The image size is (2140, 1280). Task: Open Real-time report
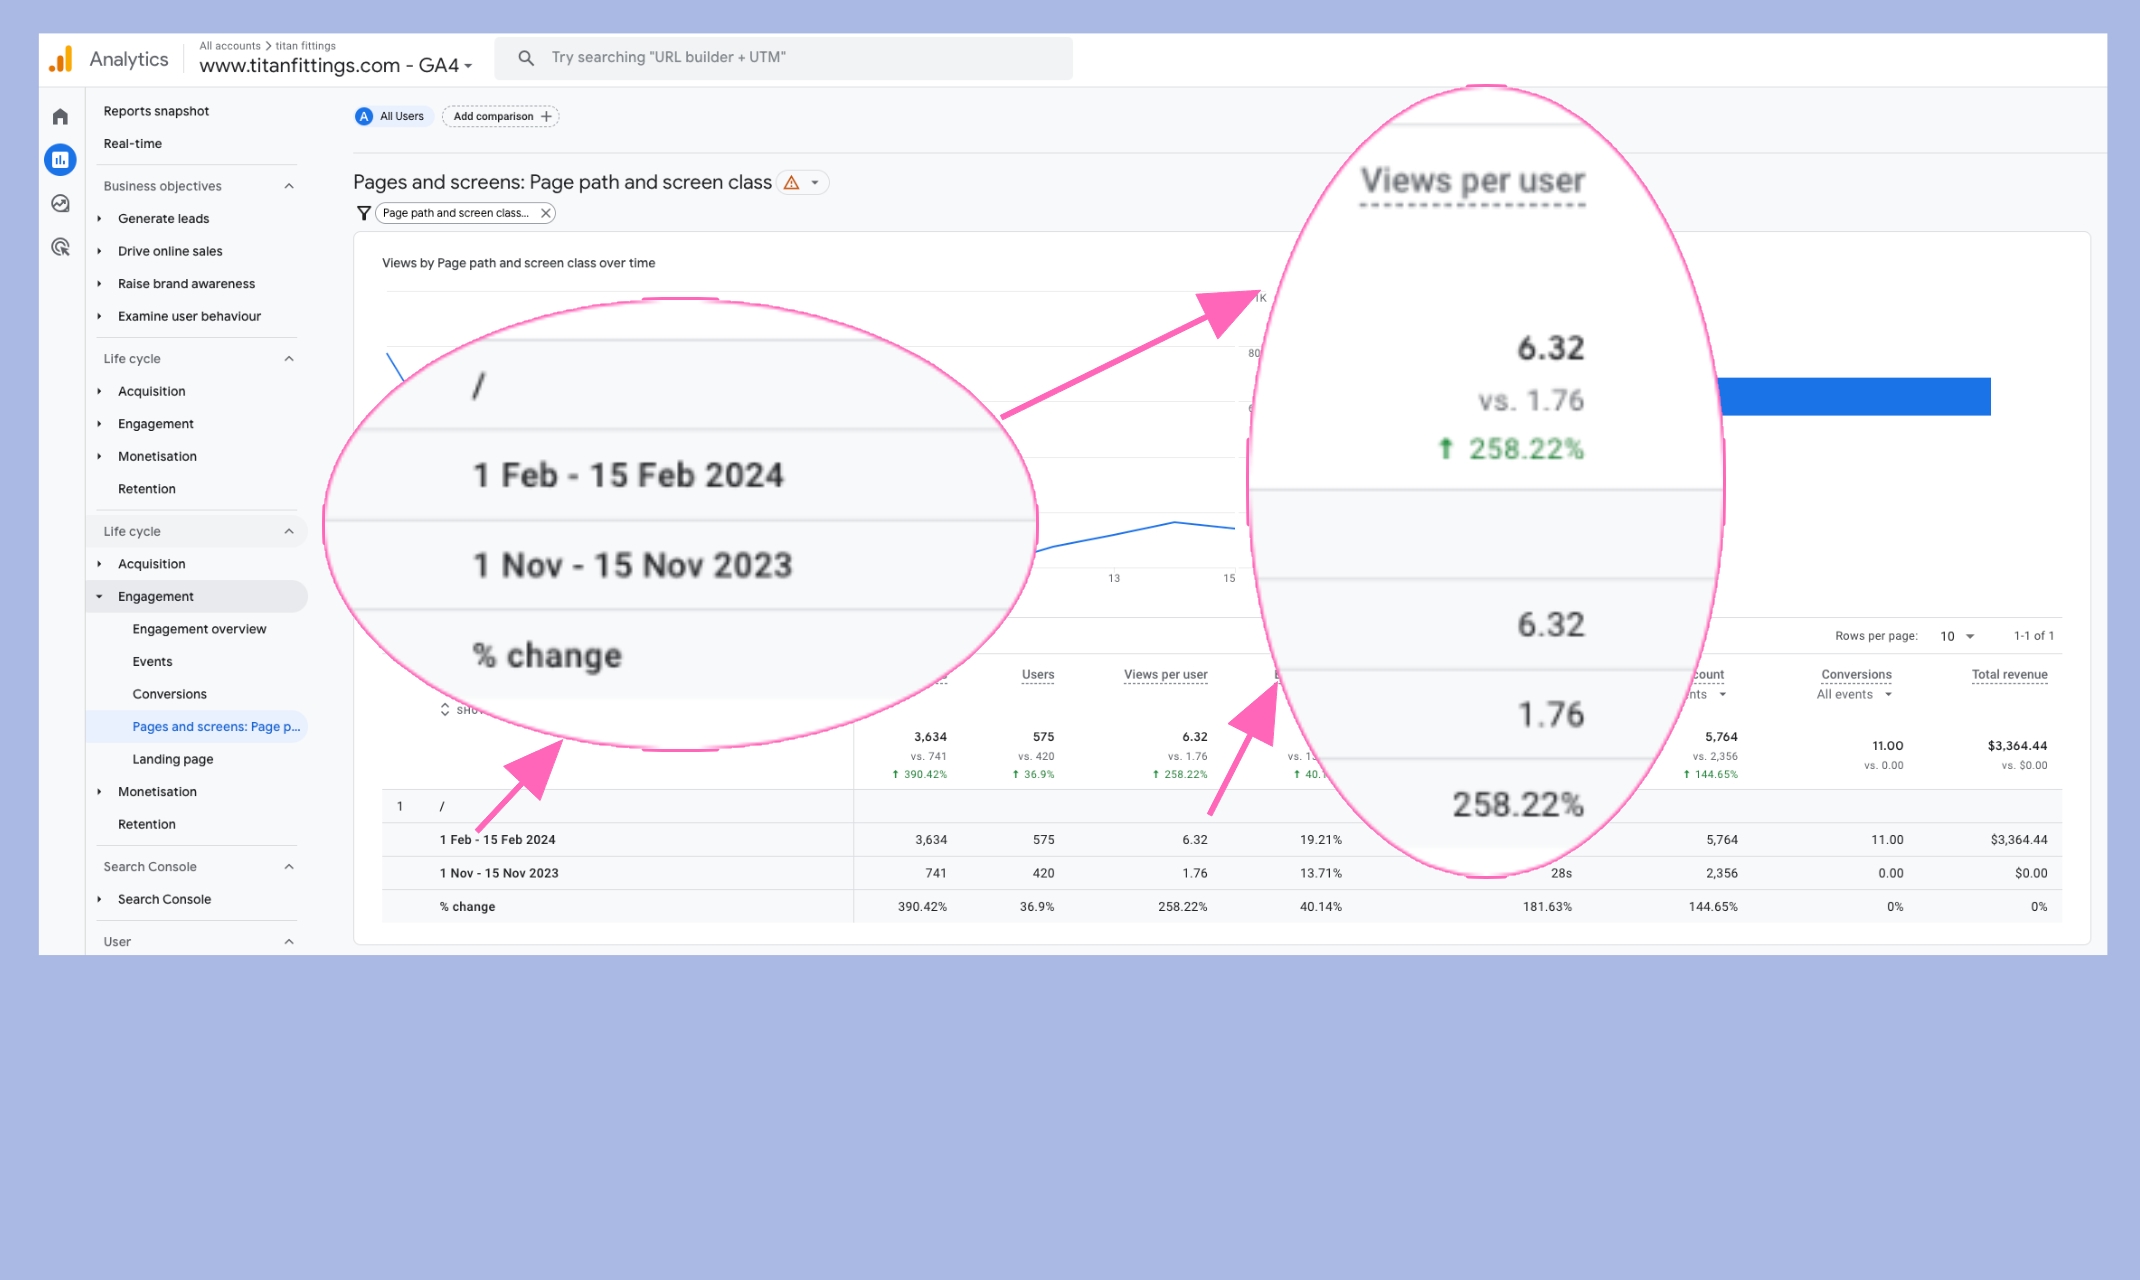coord(132,144)
